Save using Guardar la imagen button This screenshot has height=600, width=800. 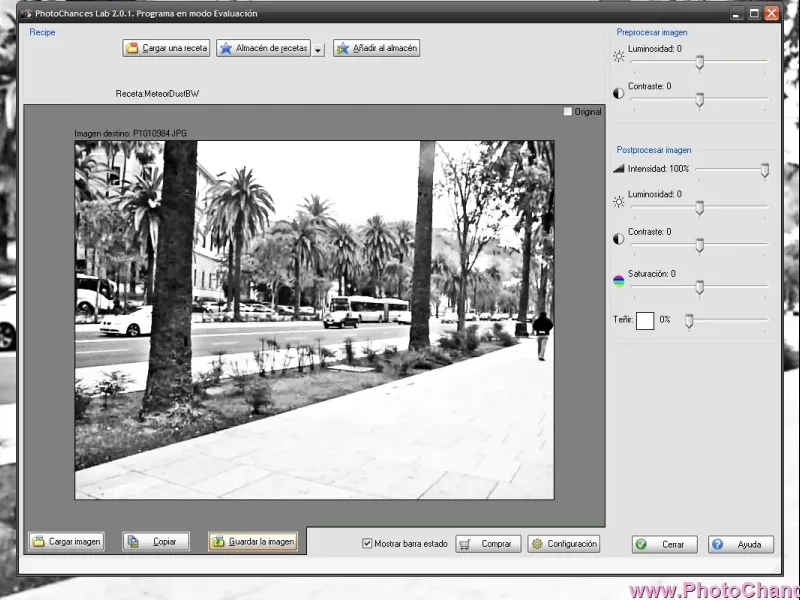coord(252,541)
